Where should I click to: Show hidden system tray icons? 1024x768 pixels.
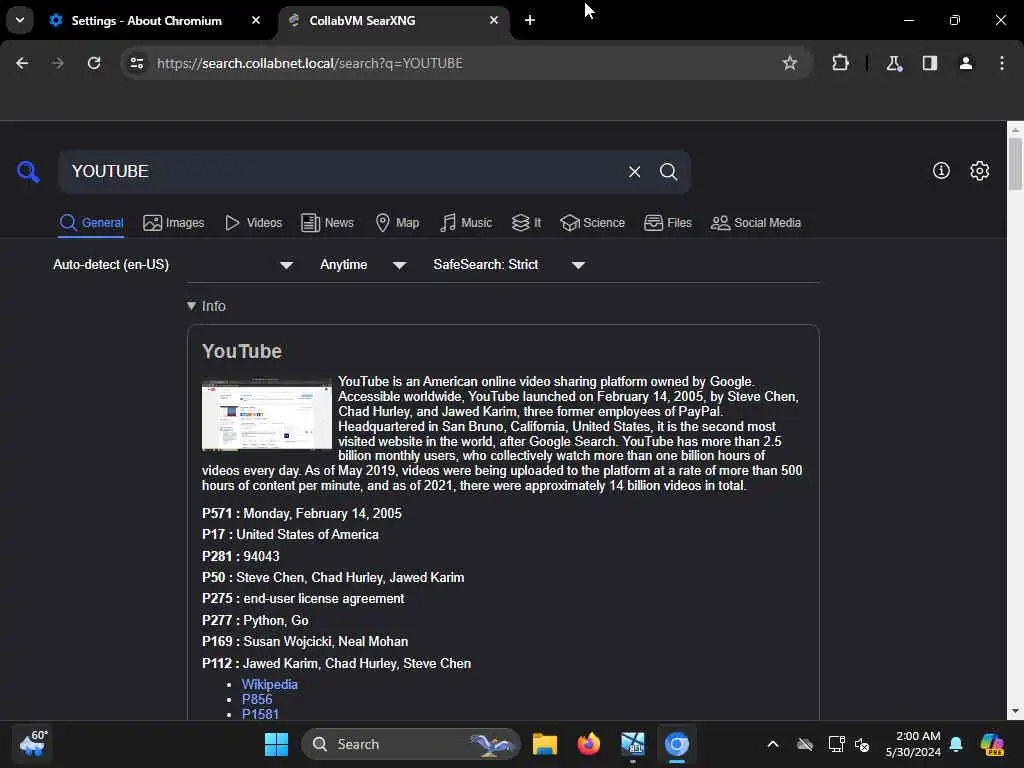point(773,744)
